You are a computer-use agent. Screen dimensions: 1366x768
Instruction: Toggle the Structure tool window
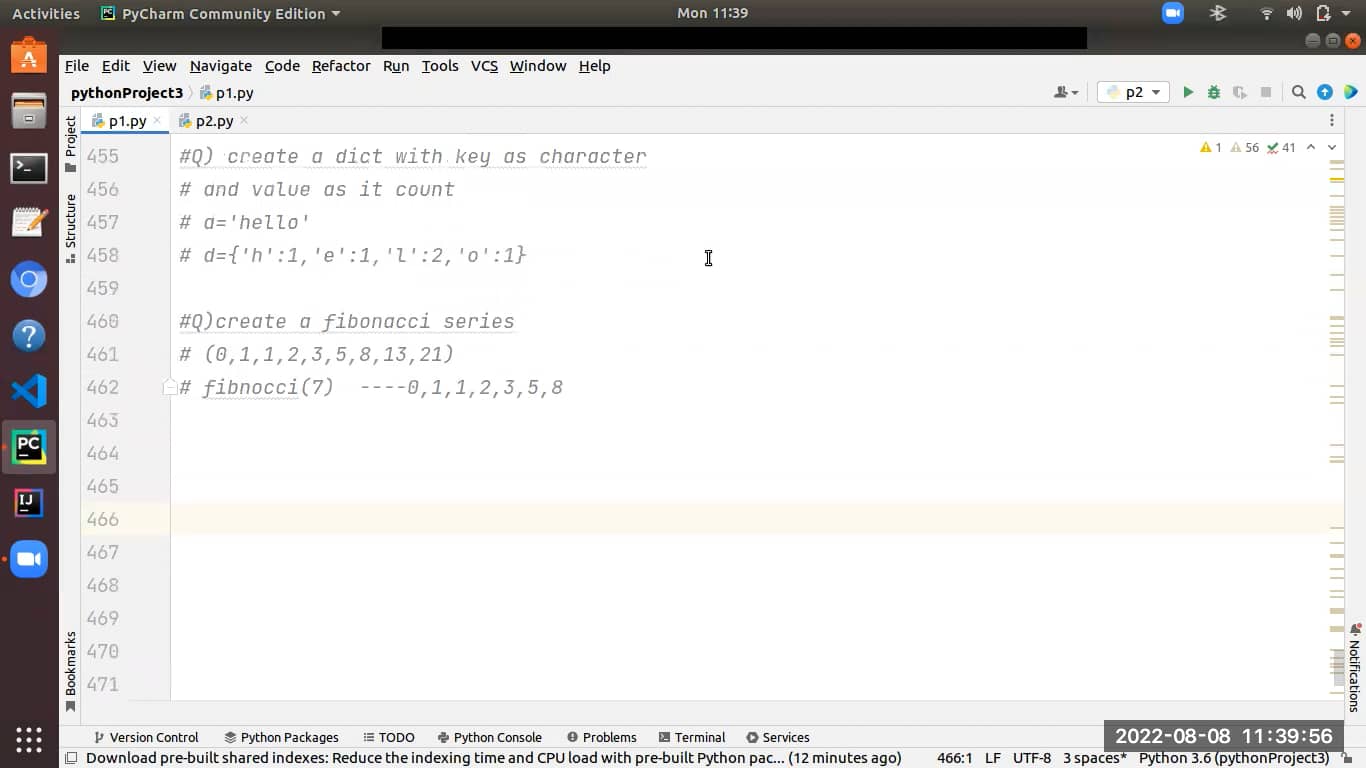click(70, 229)
